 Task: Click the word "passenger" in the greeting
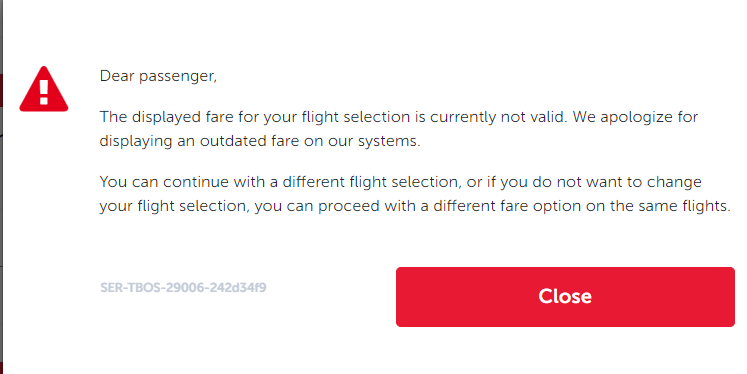coord(176,77)
